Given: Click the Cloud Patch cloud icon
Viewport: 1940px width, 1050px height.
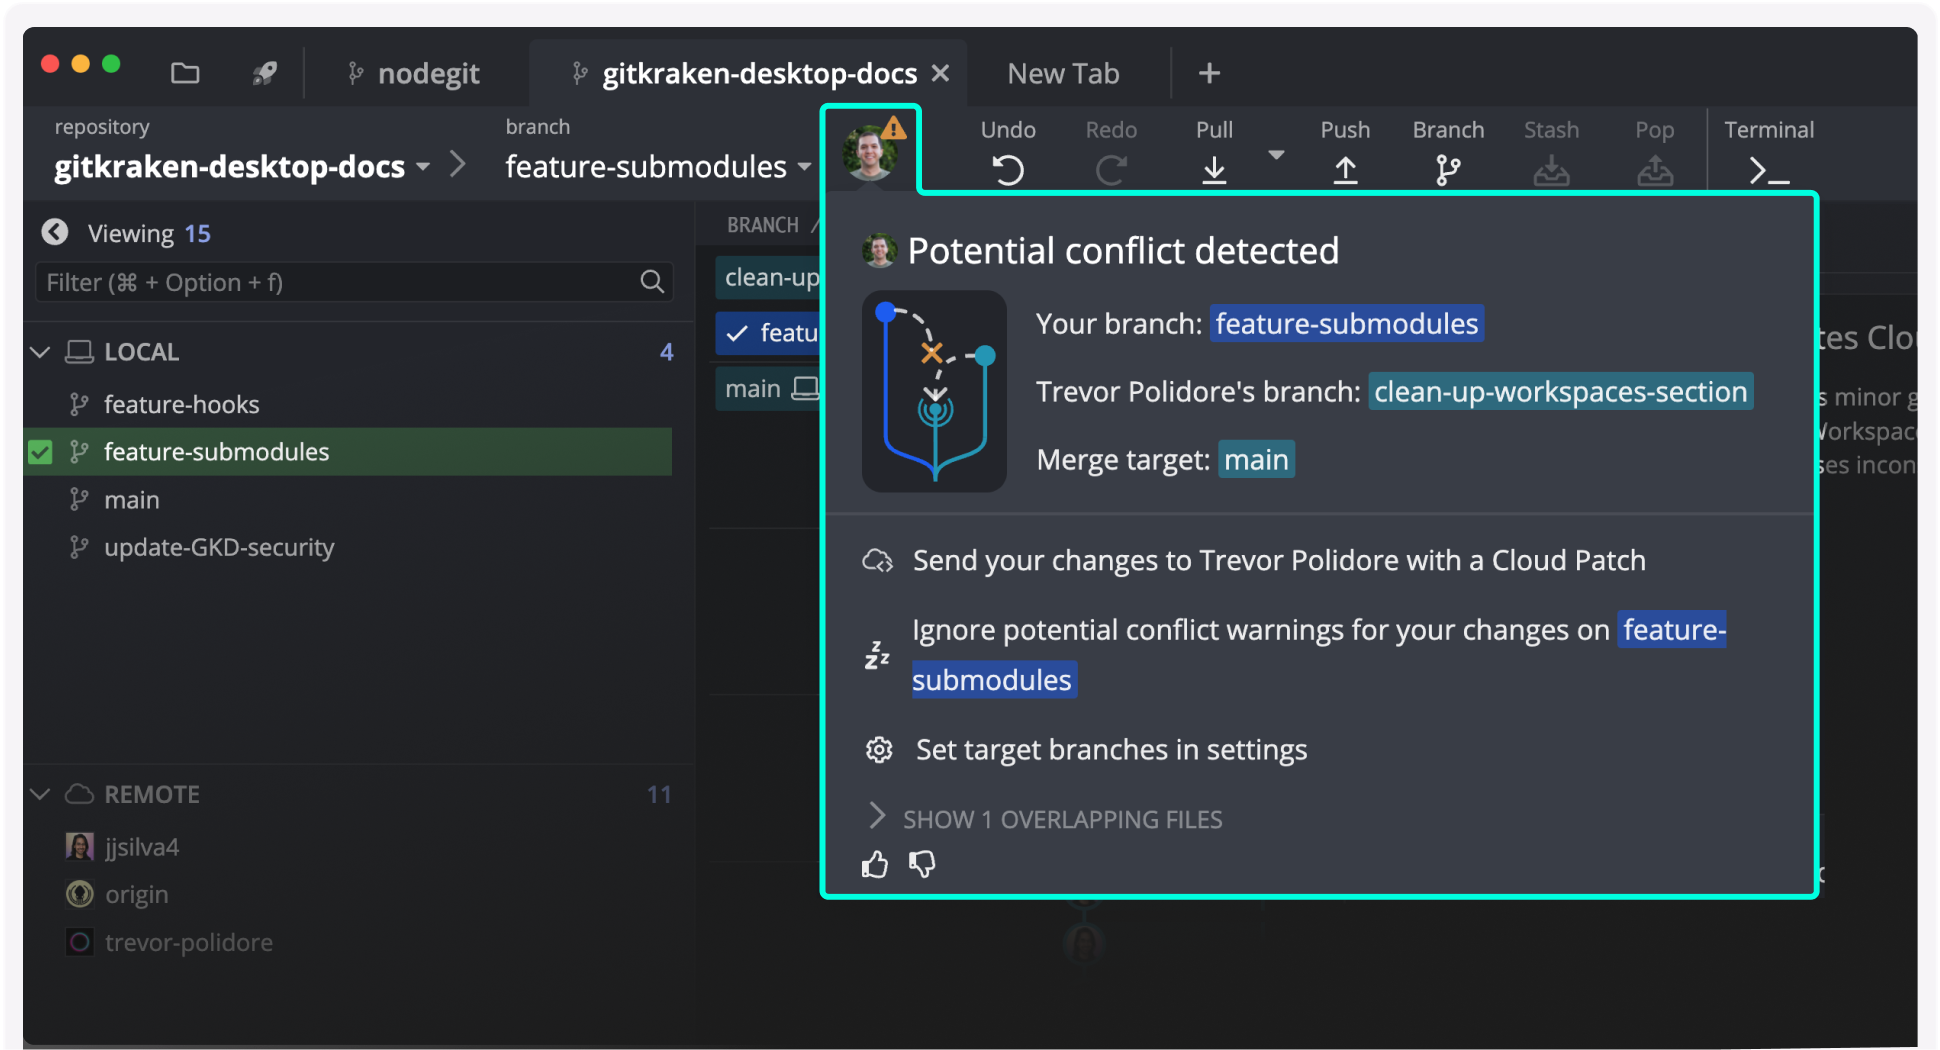Looking at the screenshot, I should click(877, 560).
